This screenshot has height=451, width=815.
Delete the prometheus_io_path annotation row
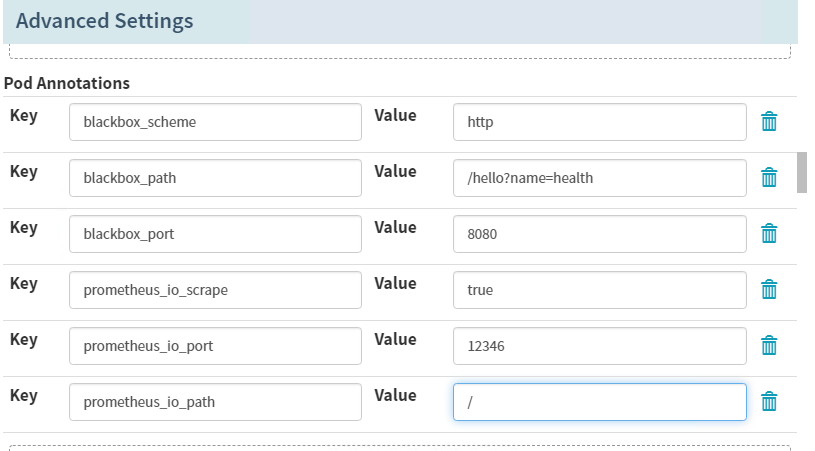point(769,402)
